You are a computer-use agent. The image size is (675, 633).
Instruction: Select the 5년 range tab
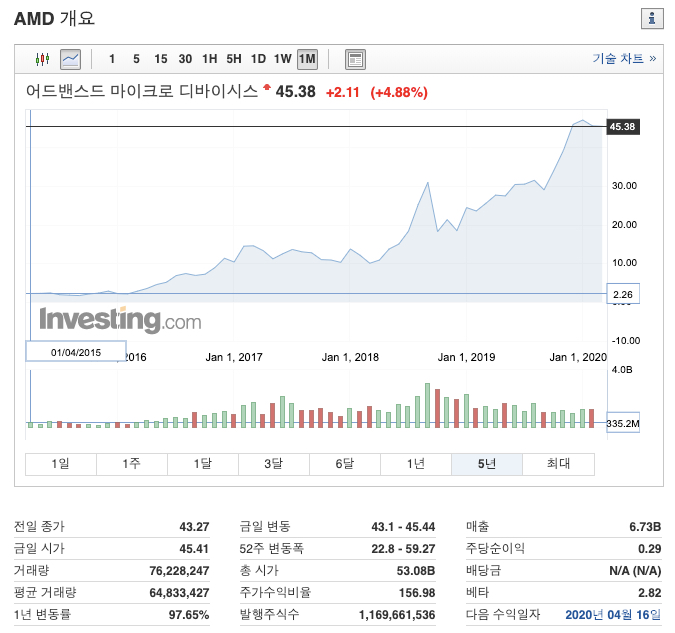coord(487,464)
